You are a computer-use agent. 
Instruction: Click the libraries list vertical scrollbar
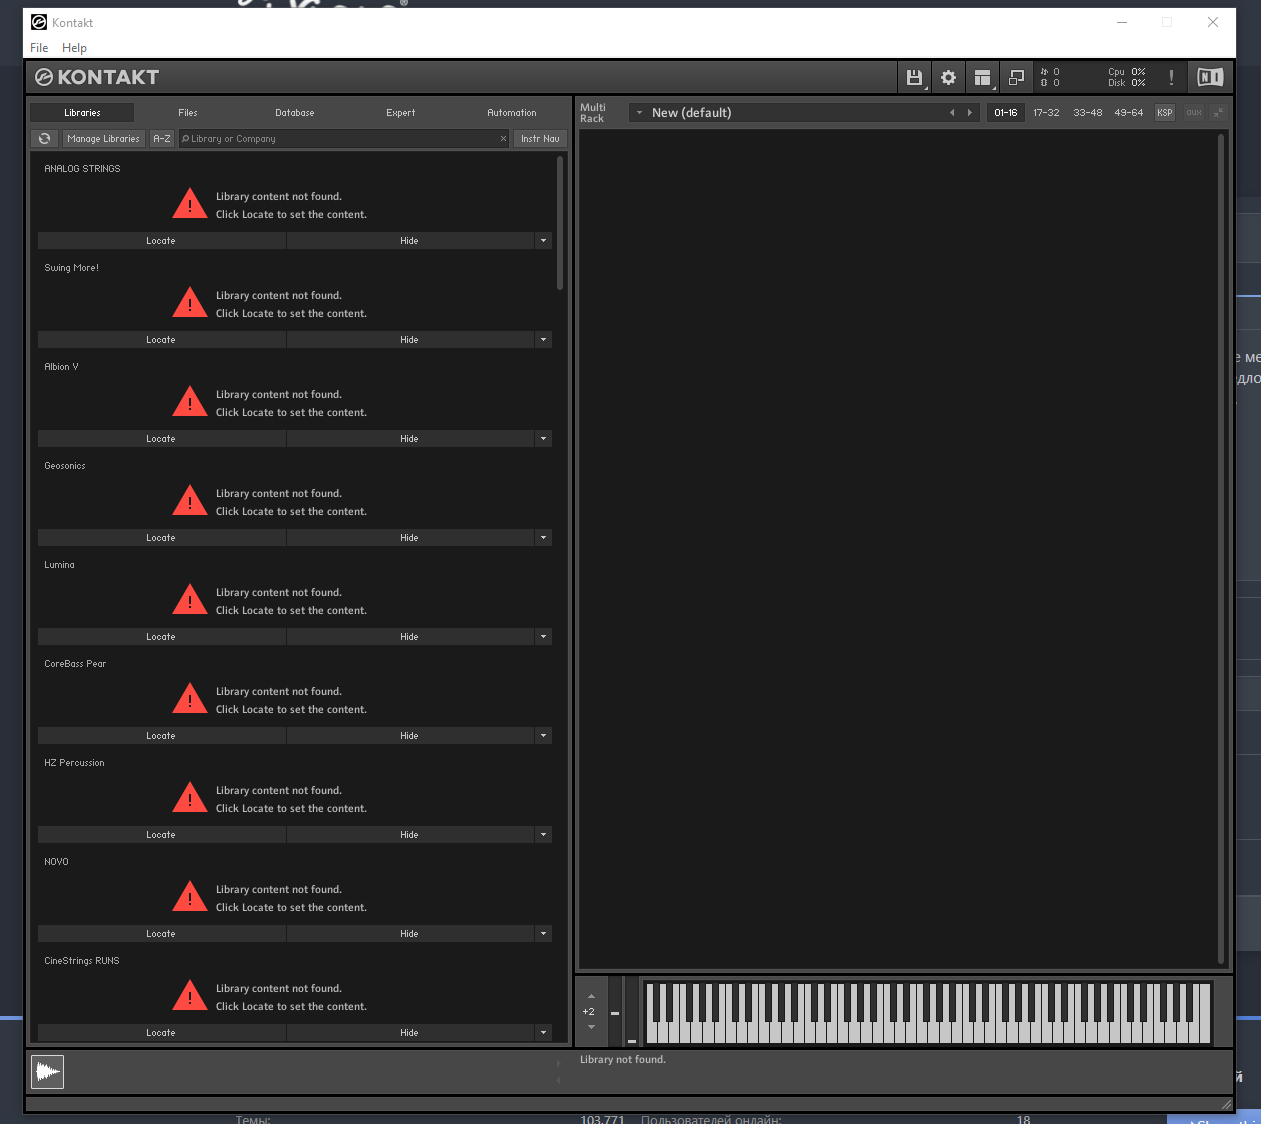click(560, 222)
